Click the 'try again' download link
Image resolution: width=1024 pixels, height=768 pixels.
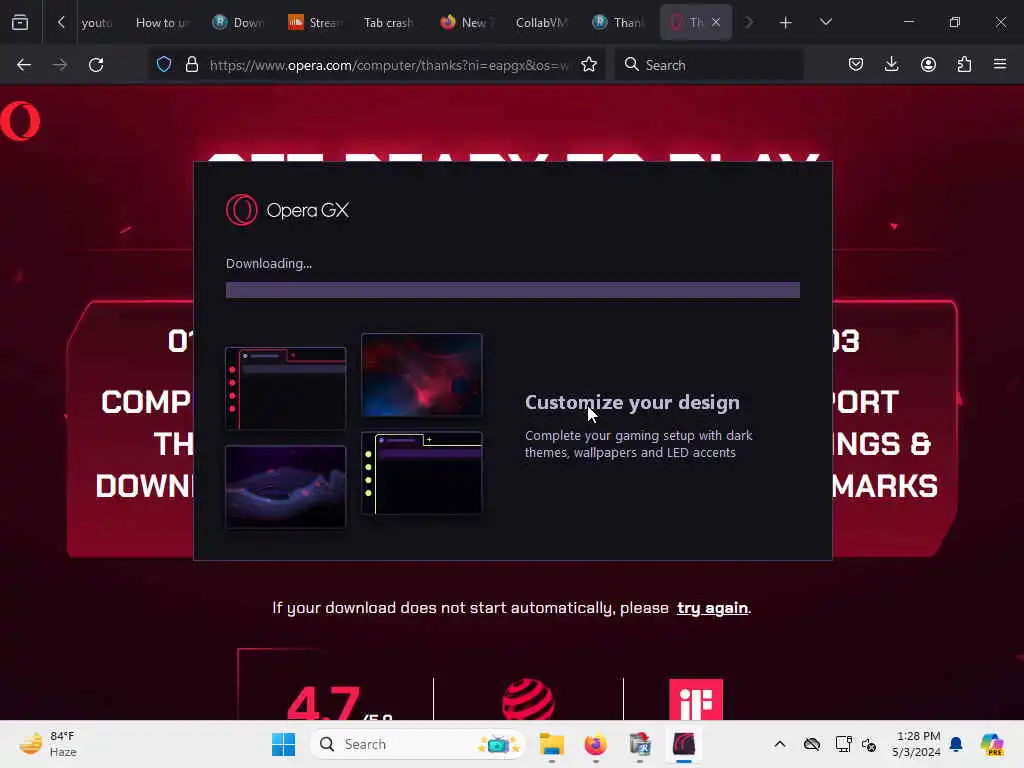[712, 608]
